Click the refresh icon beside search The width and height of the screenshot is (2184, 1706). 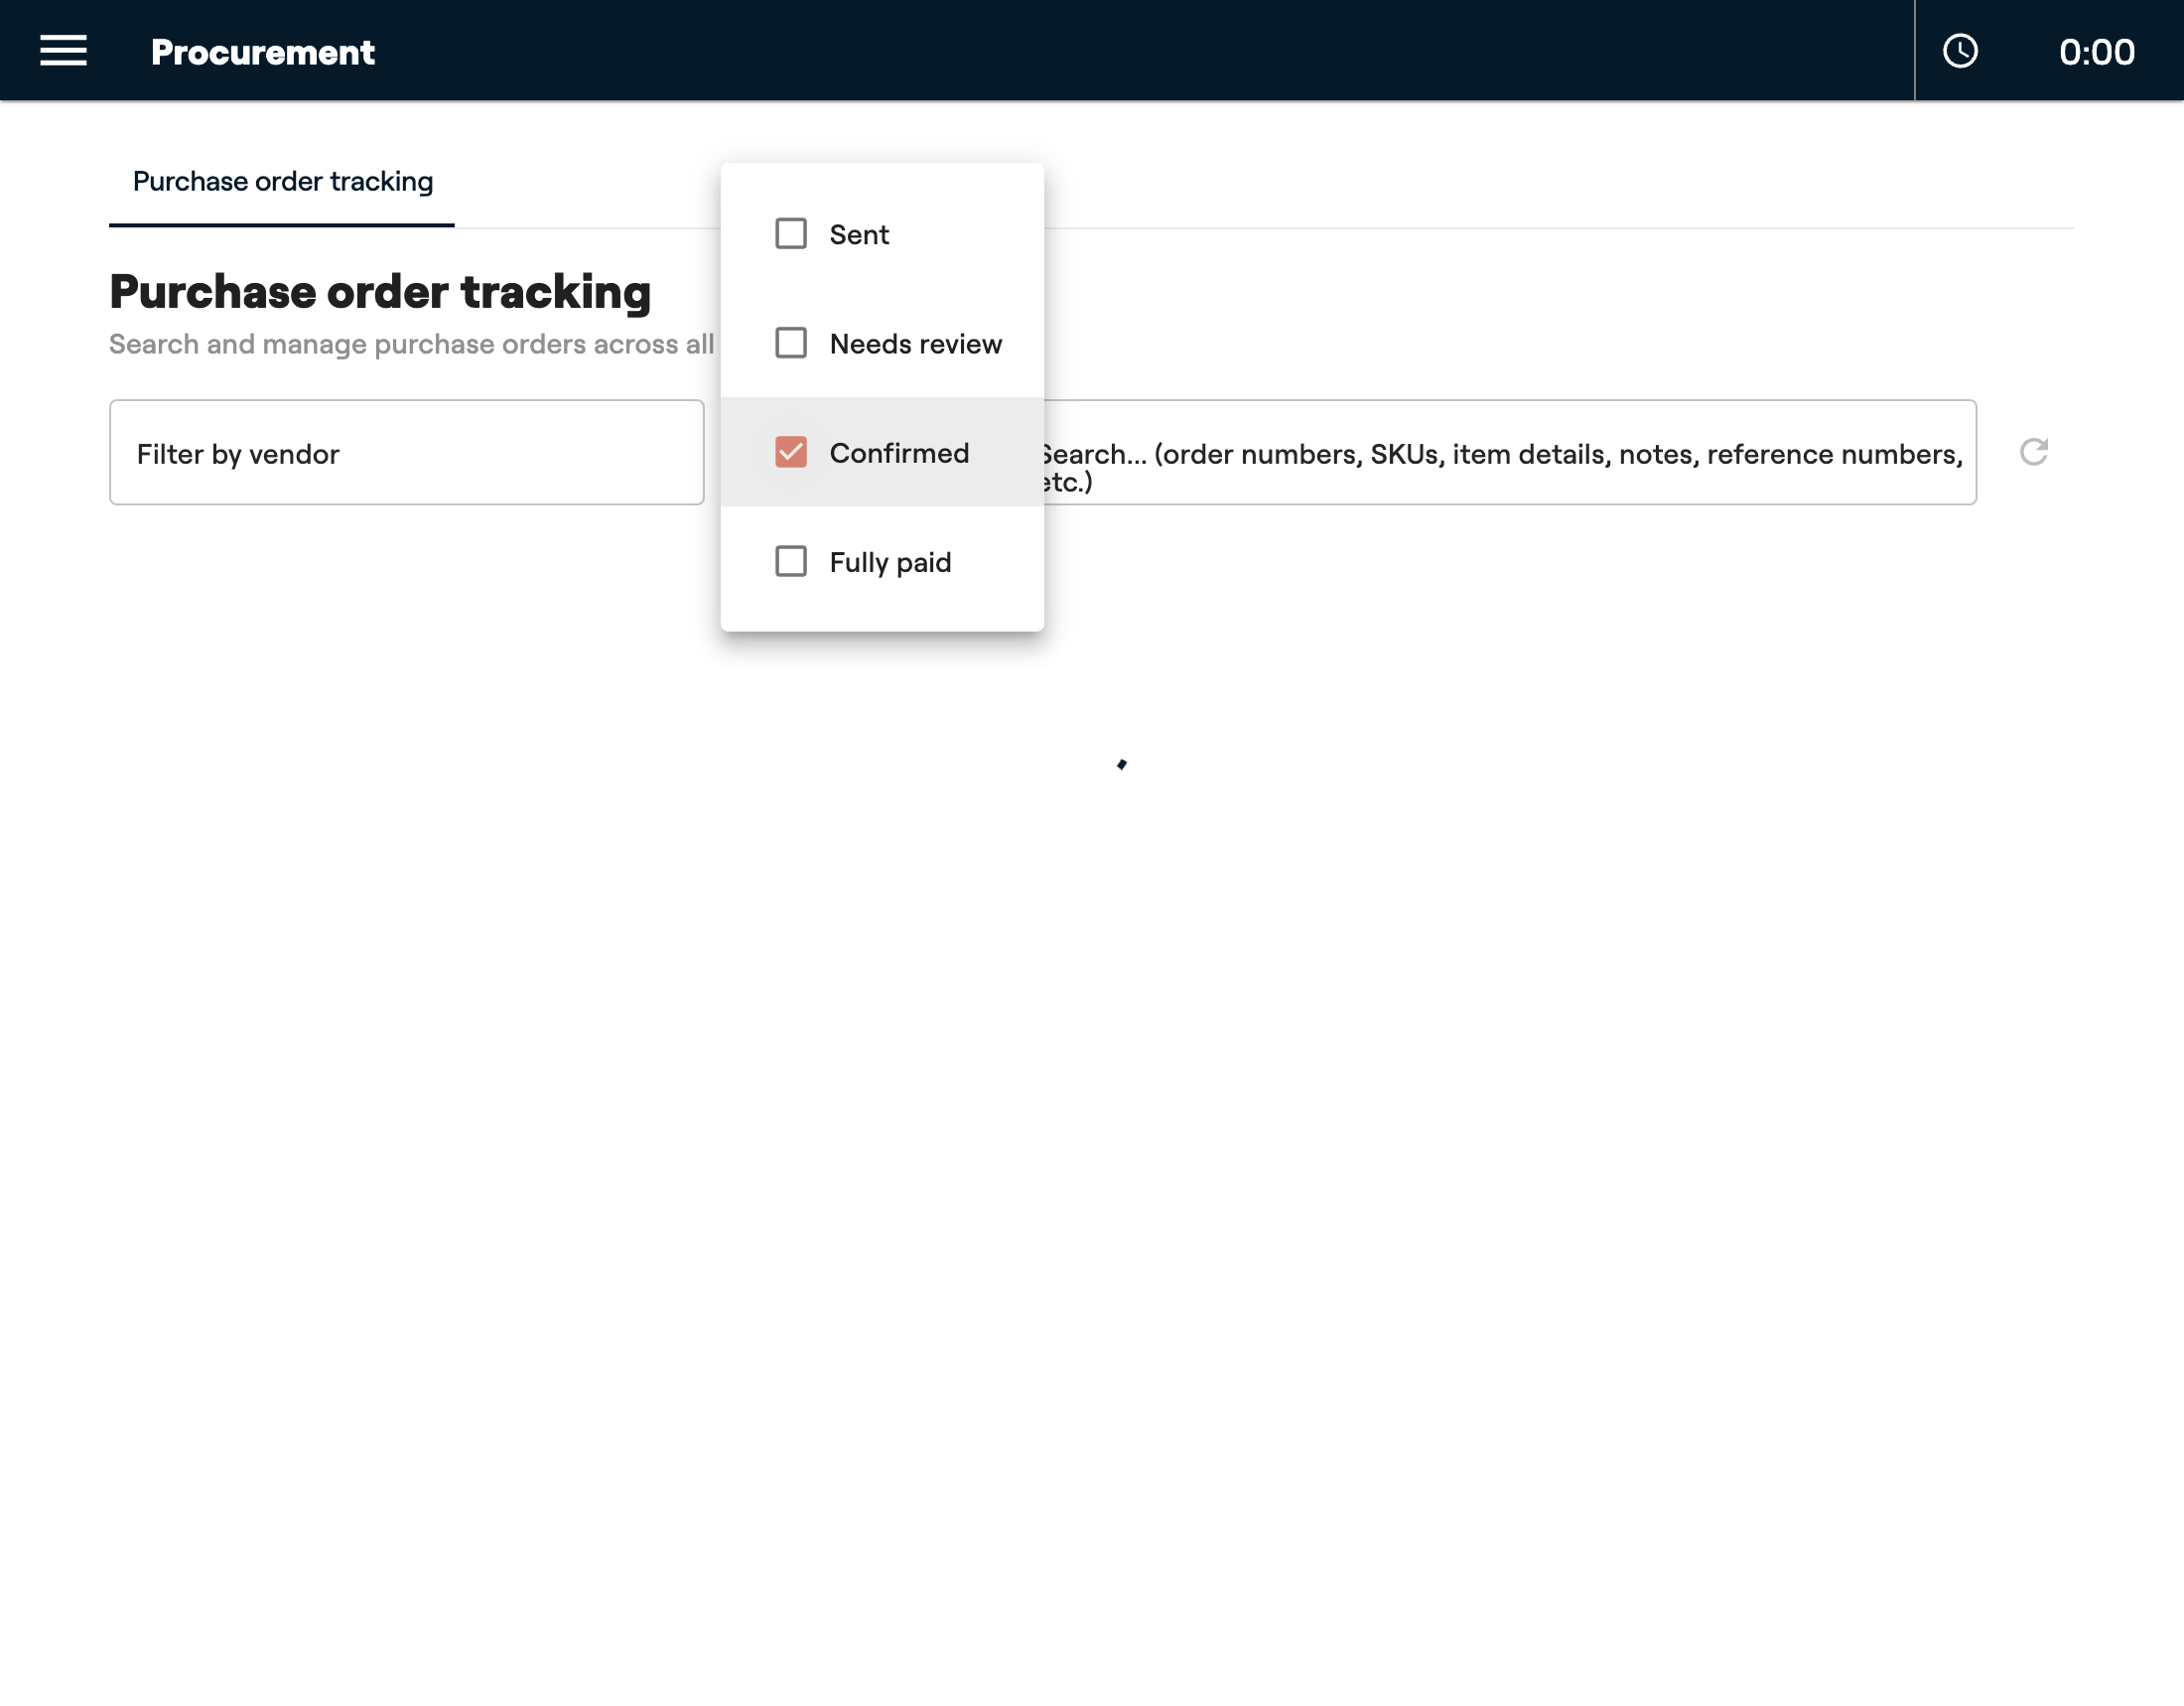[x=2034, y=452]
